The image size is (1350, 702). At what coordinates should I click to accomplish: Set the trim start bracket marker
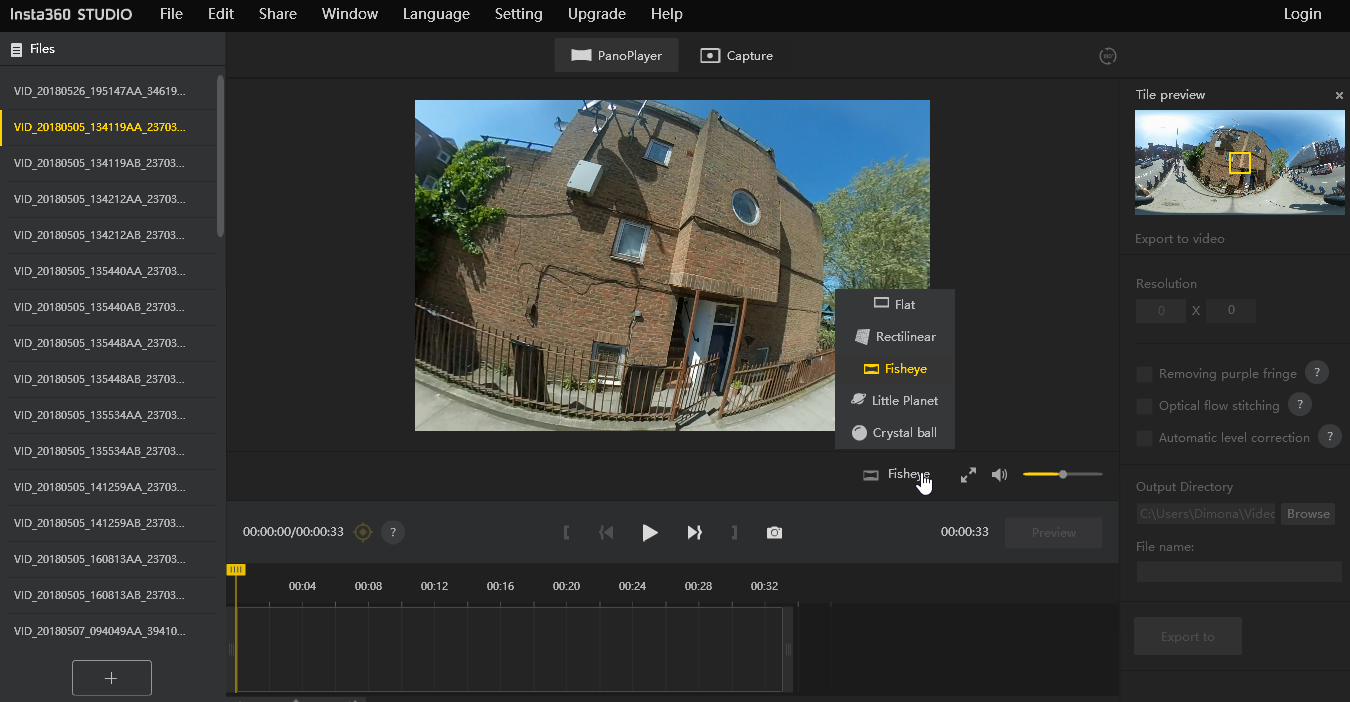[x=566, y=533]
